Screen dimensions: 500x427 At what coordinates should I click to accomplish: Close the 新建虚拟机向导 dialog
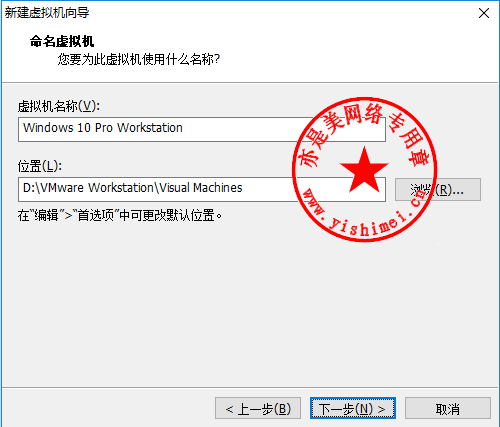coord(484,13)
